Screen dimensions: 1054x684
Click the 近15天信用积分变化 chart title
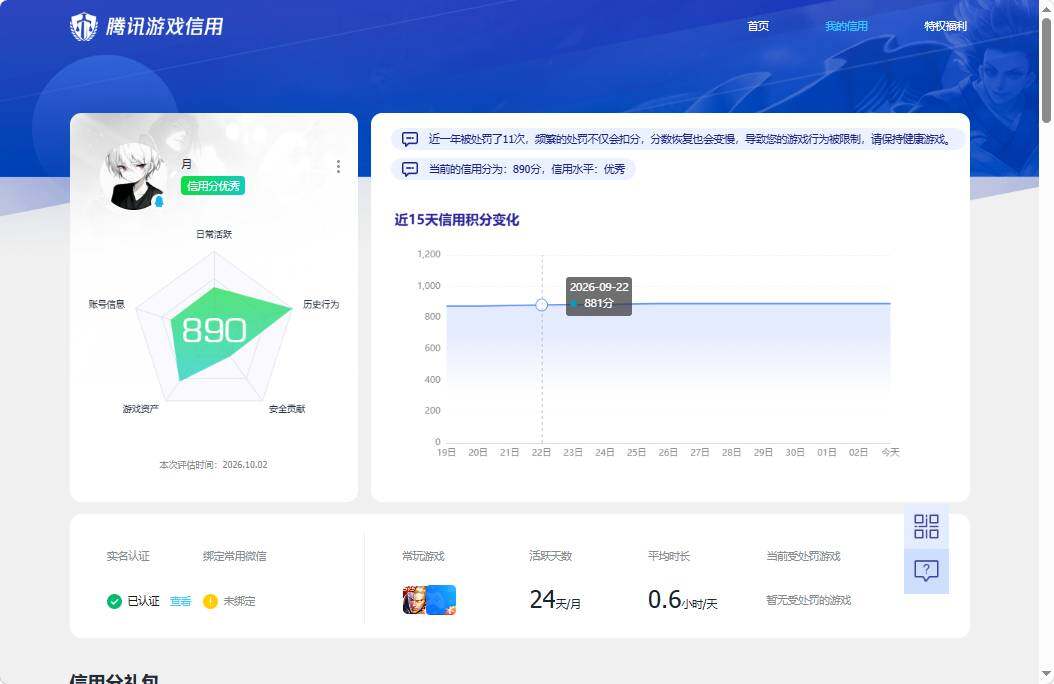[x=456, y=220]
